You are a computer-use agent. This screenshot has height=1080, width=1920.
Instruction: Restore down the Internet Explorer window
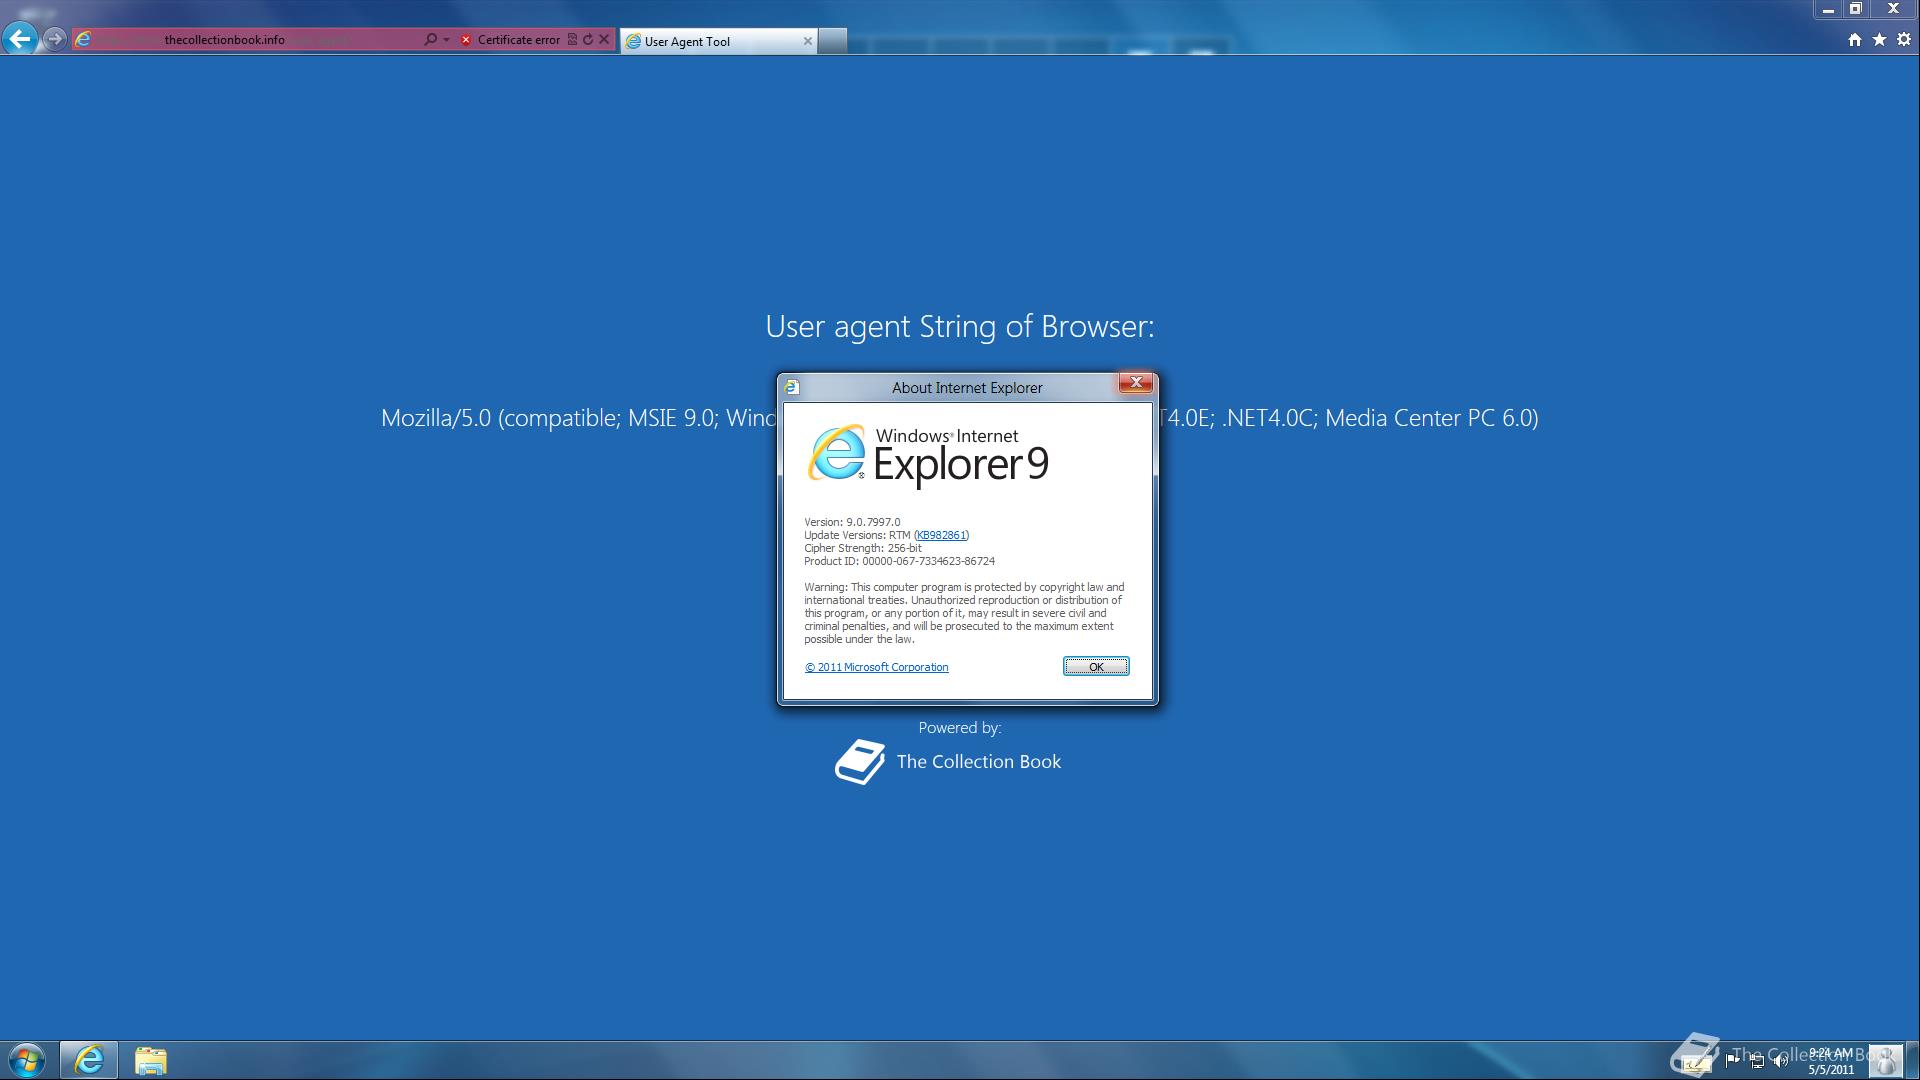(1855, 9)
